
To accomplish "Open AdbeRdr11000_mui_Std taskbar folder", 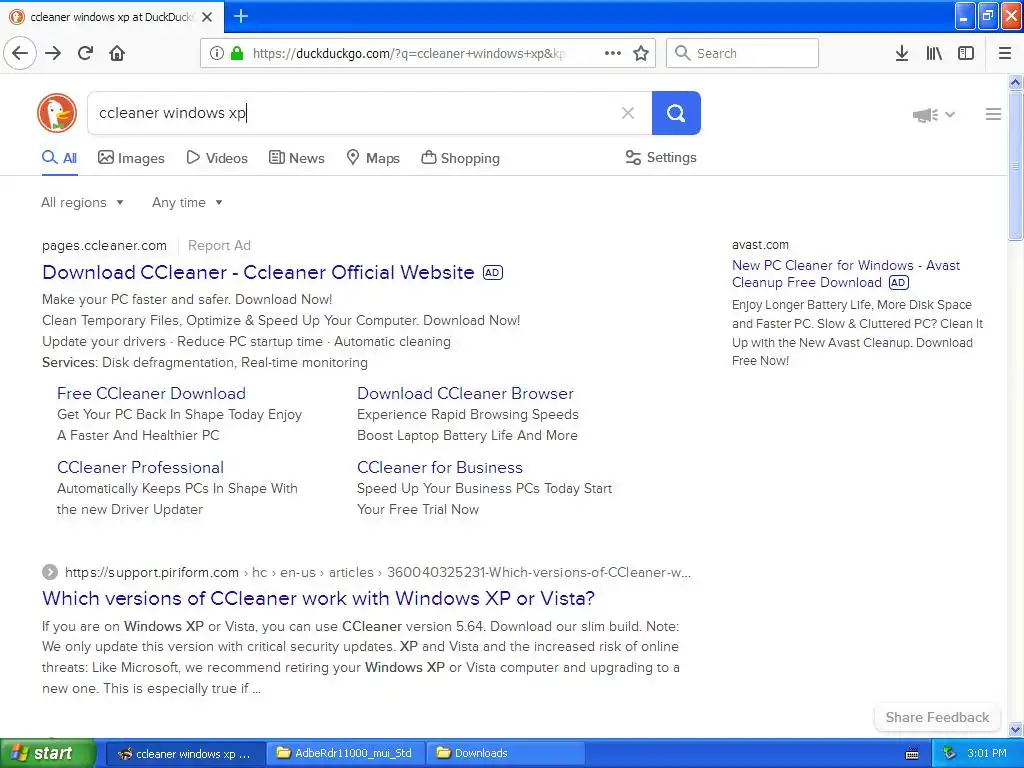I will (346, 753).
